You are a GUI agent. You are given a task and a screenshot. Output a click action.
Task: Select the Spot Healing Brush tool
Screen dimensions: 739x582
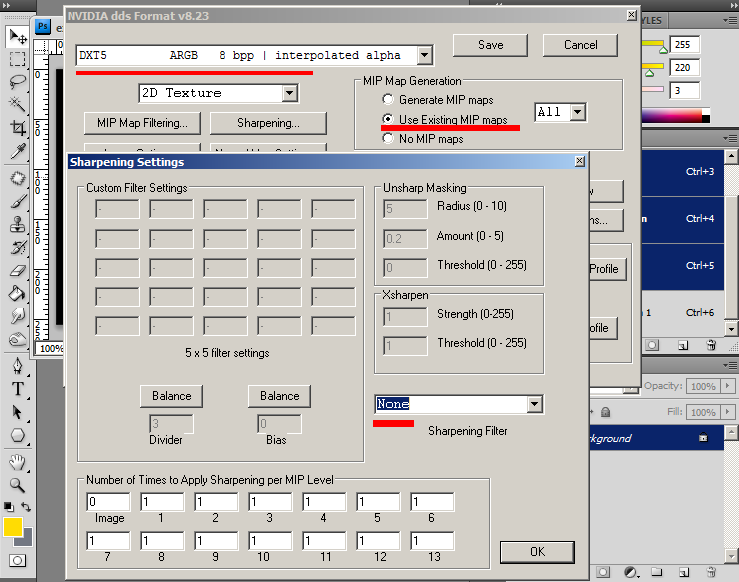[x=18, y=178]
